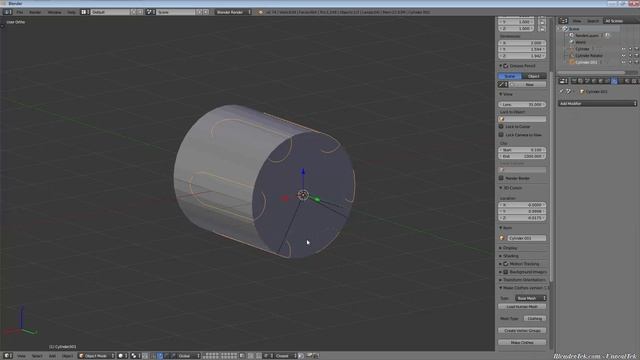The width and height of the screenshot is (640, 360).
Task: Select Cylinder Rotator in outliner
Action: pos(589,56)
